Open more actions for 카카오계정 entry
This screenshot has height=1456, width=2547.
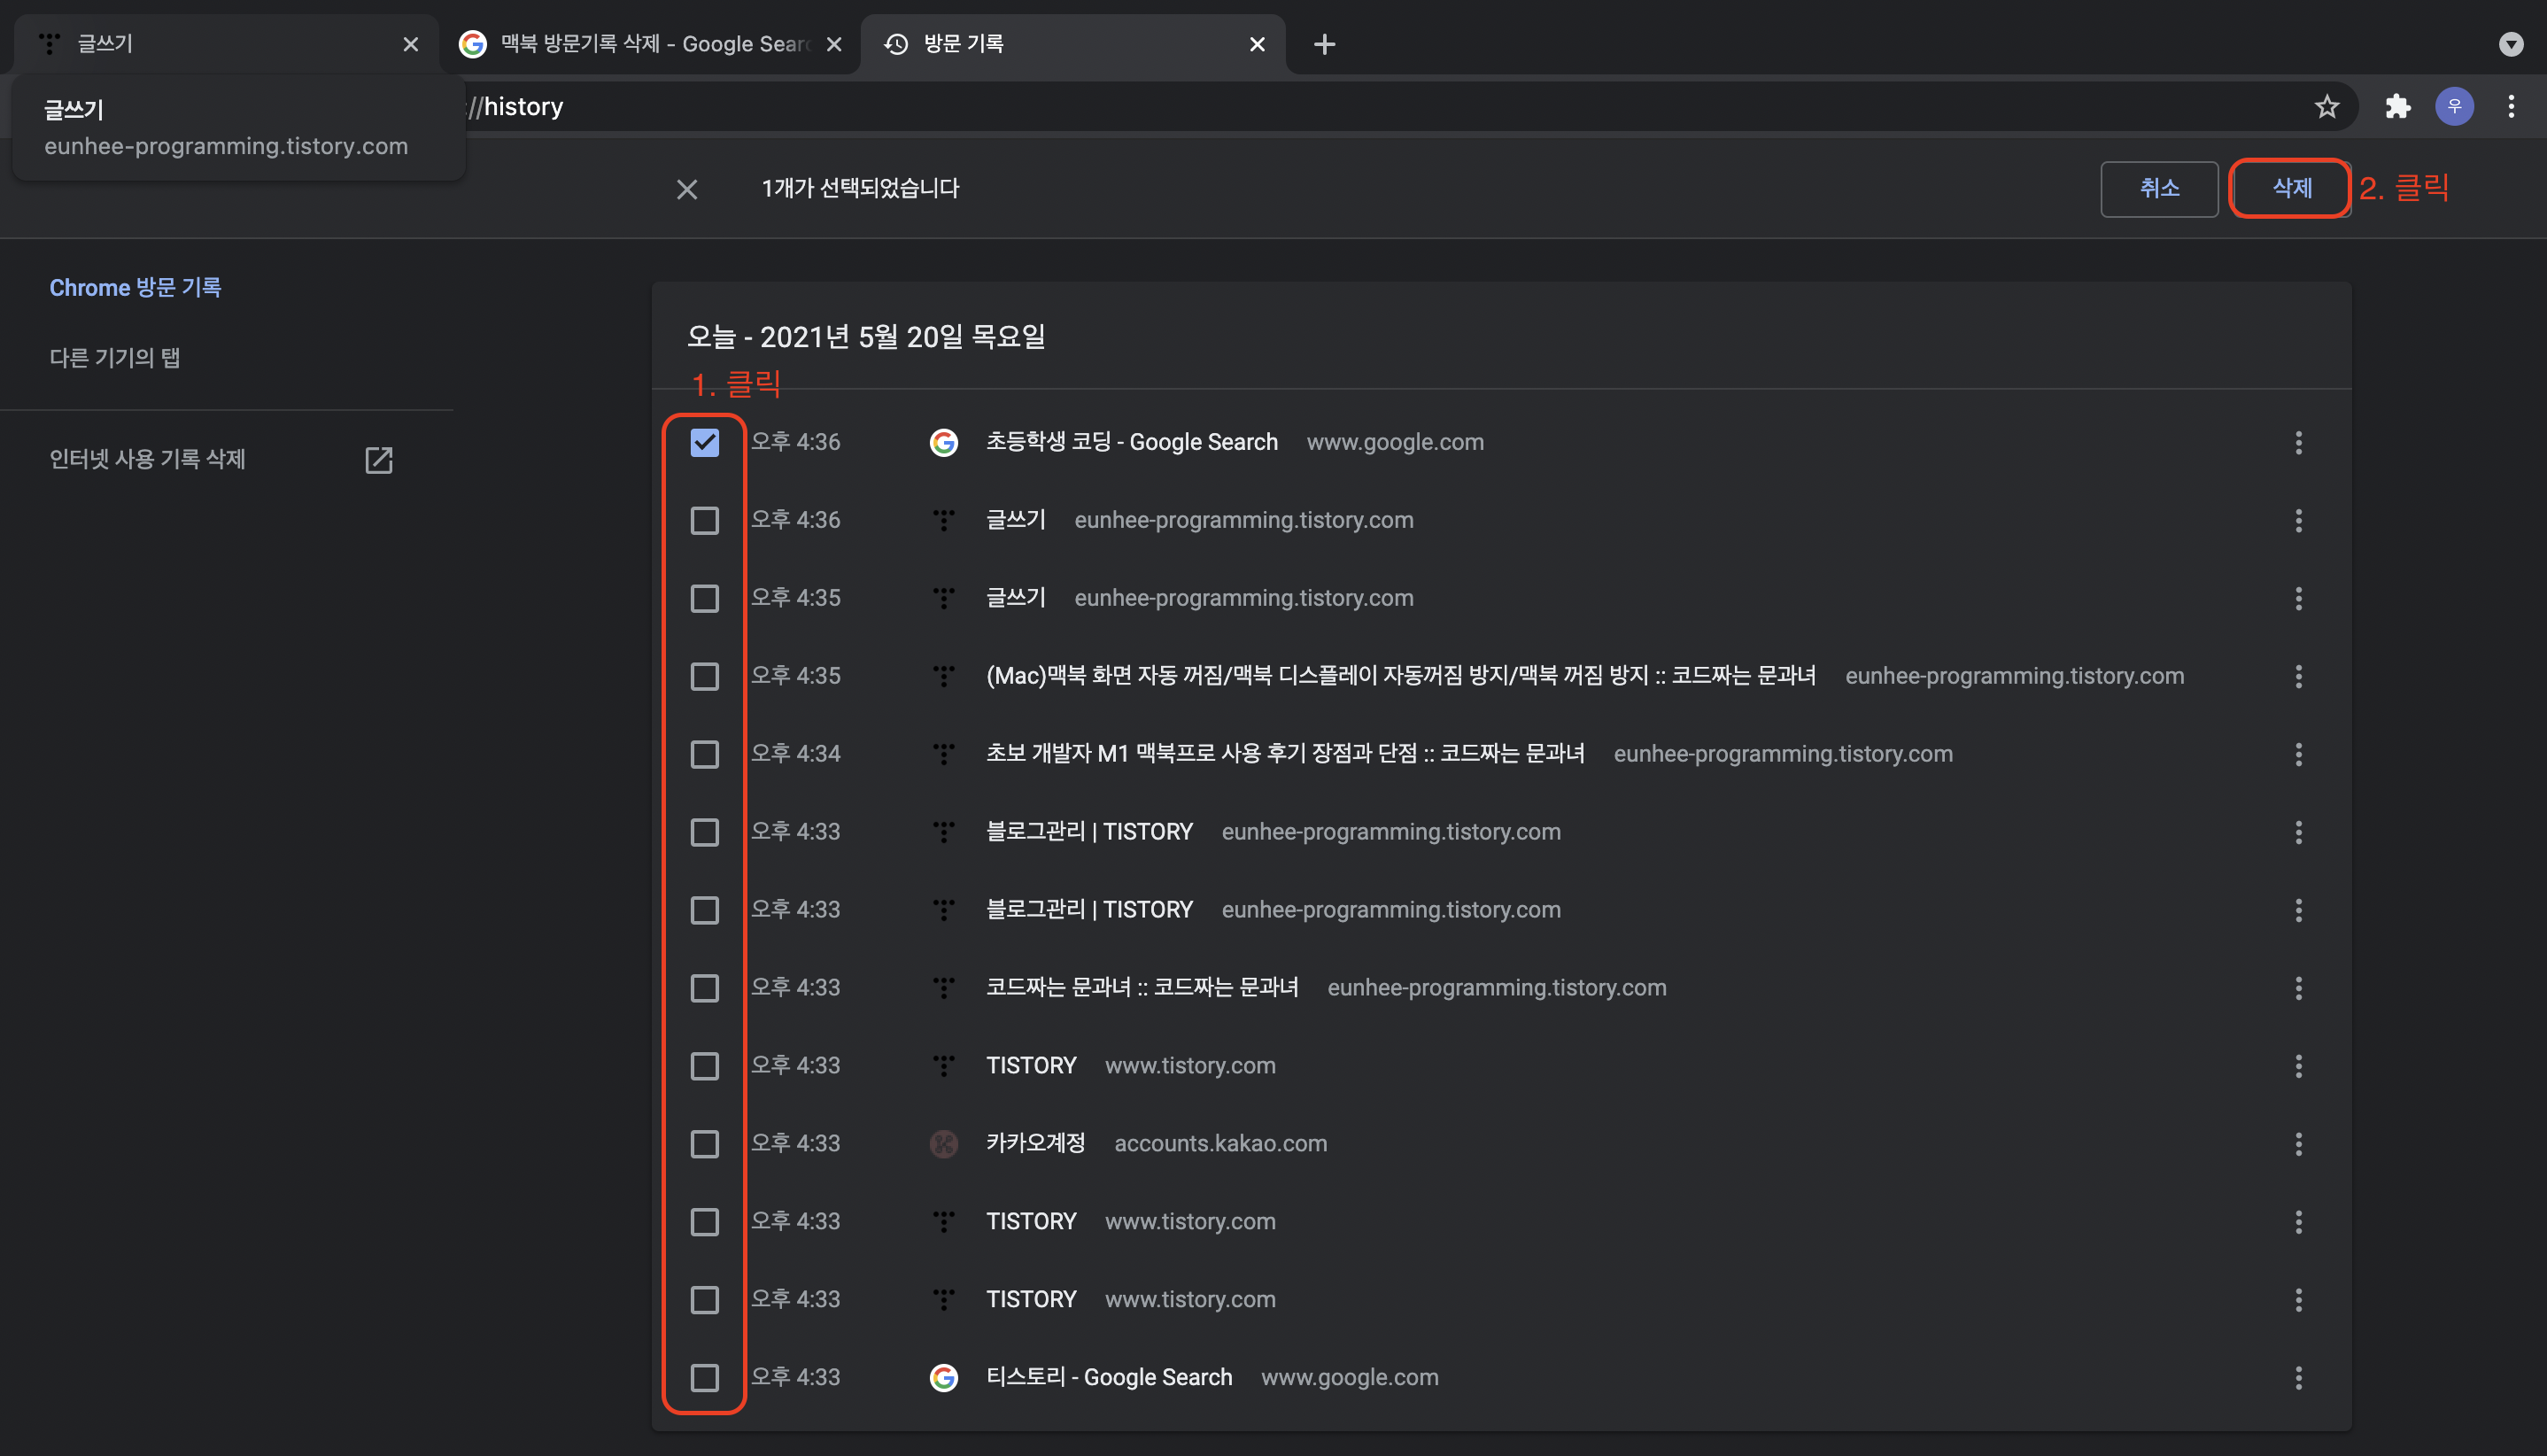tap(2298, 1144)
